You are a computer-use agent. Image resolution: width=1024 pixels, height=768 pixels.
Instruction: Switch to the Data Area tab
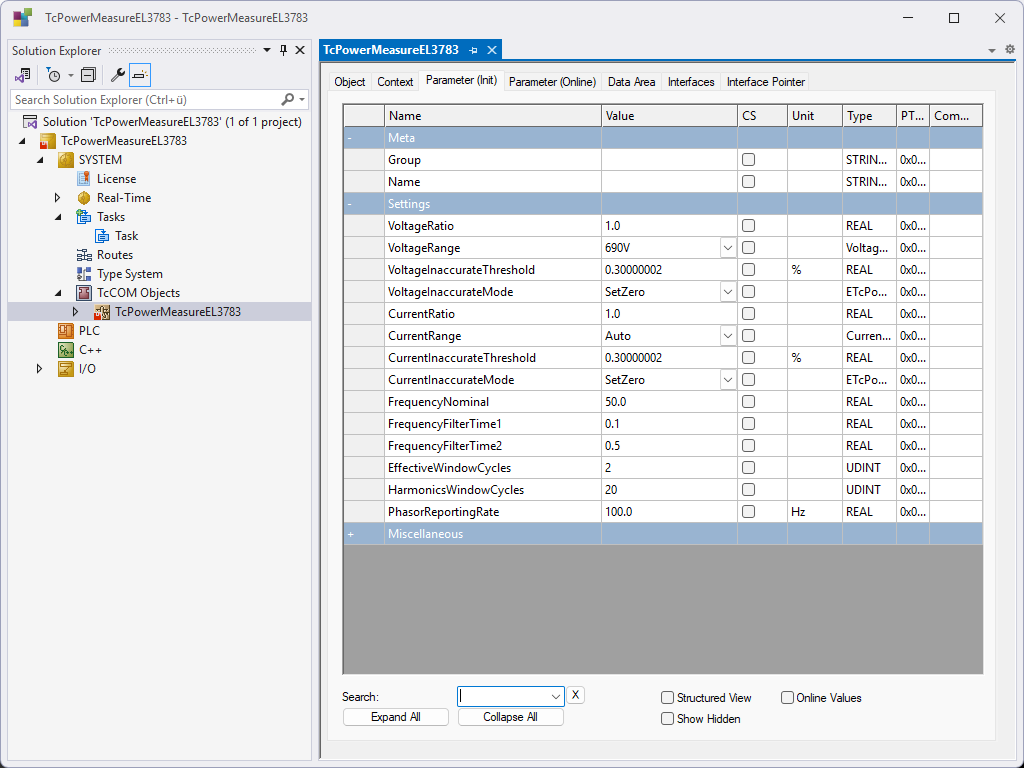click(631, 82)
